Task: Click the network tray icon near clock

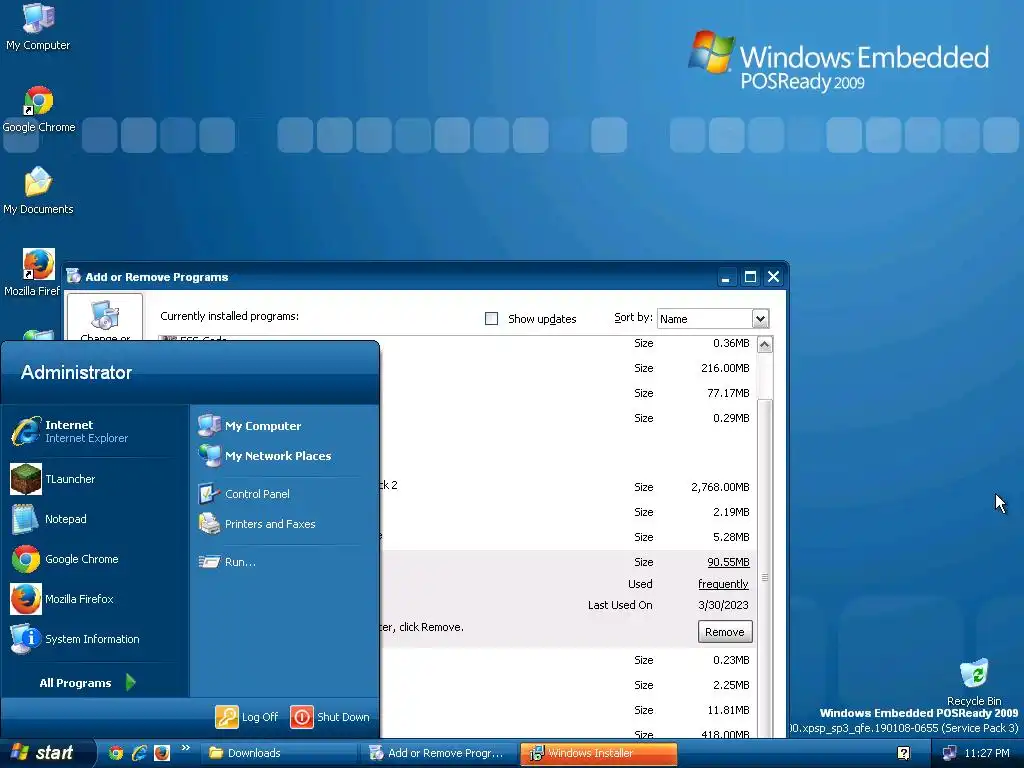Action: [949, 753]
